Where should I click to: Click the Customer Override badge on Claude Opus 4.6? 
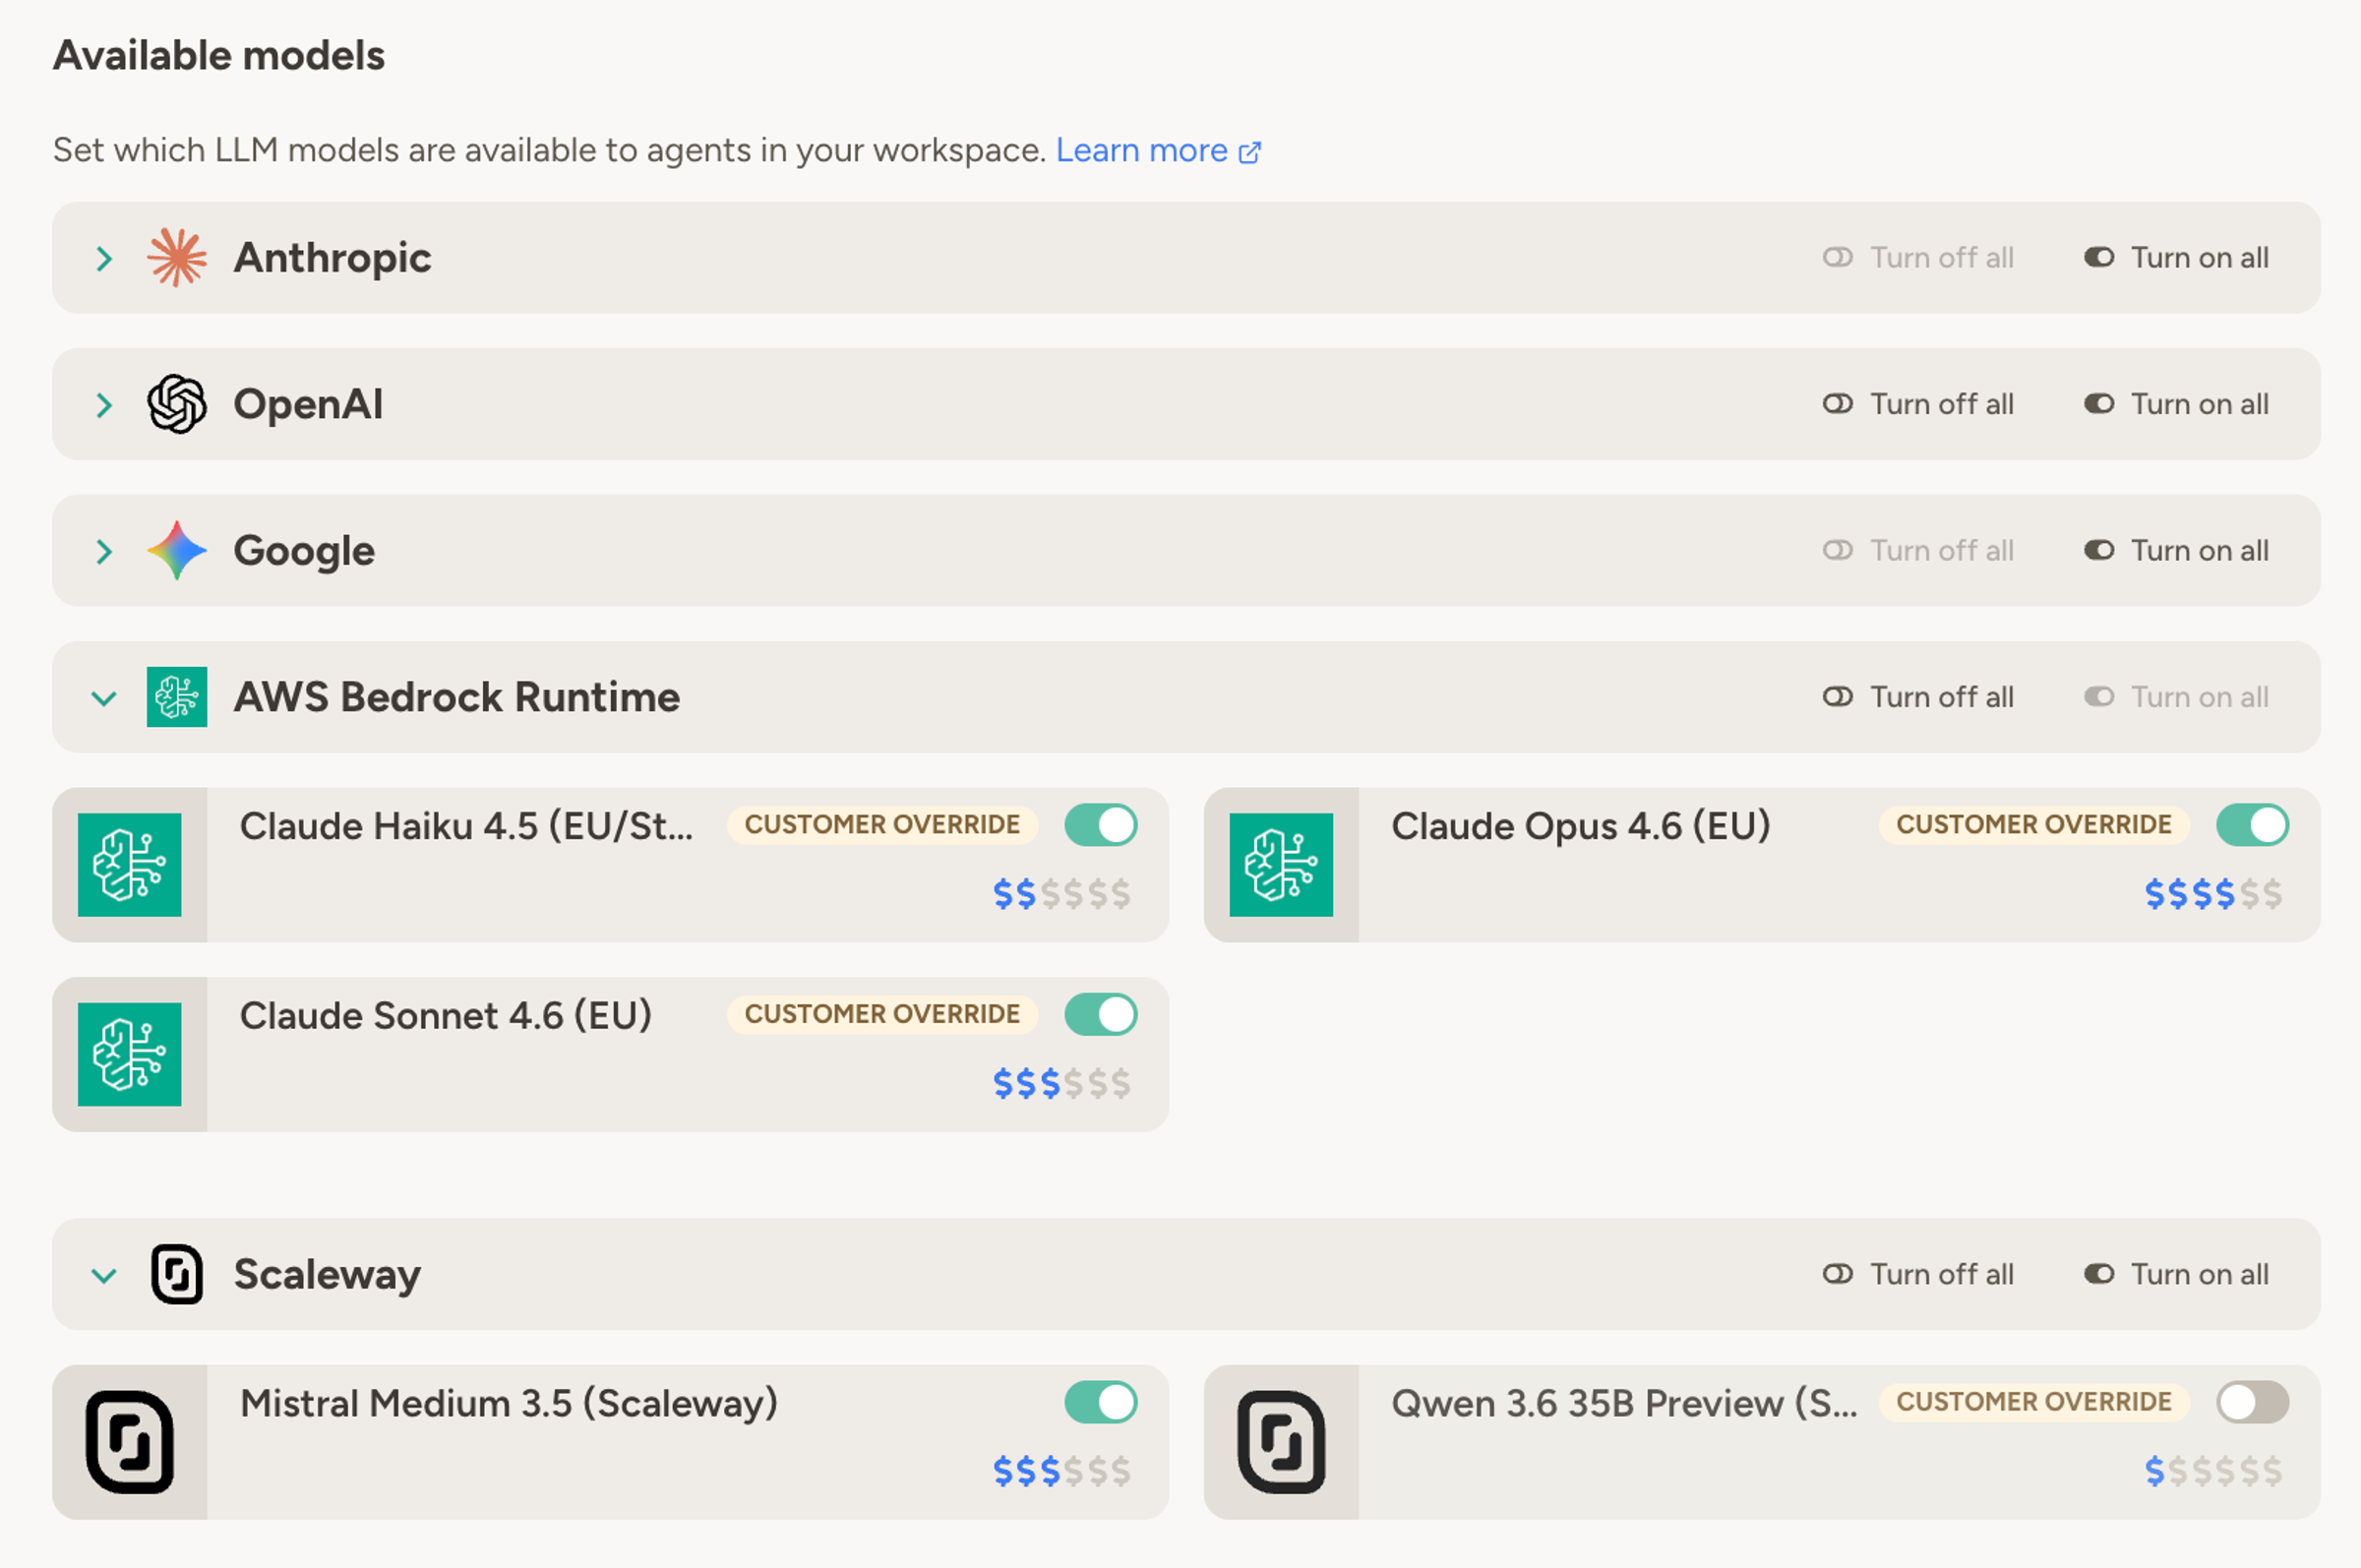2034,825
